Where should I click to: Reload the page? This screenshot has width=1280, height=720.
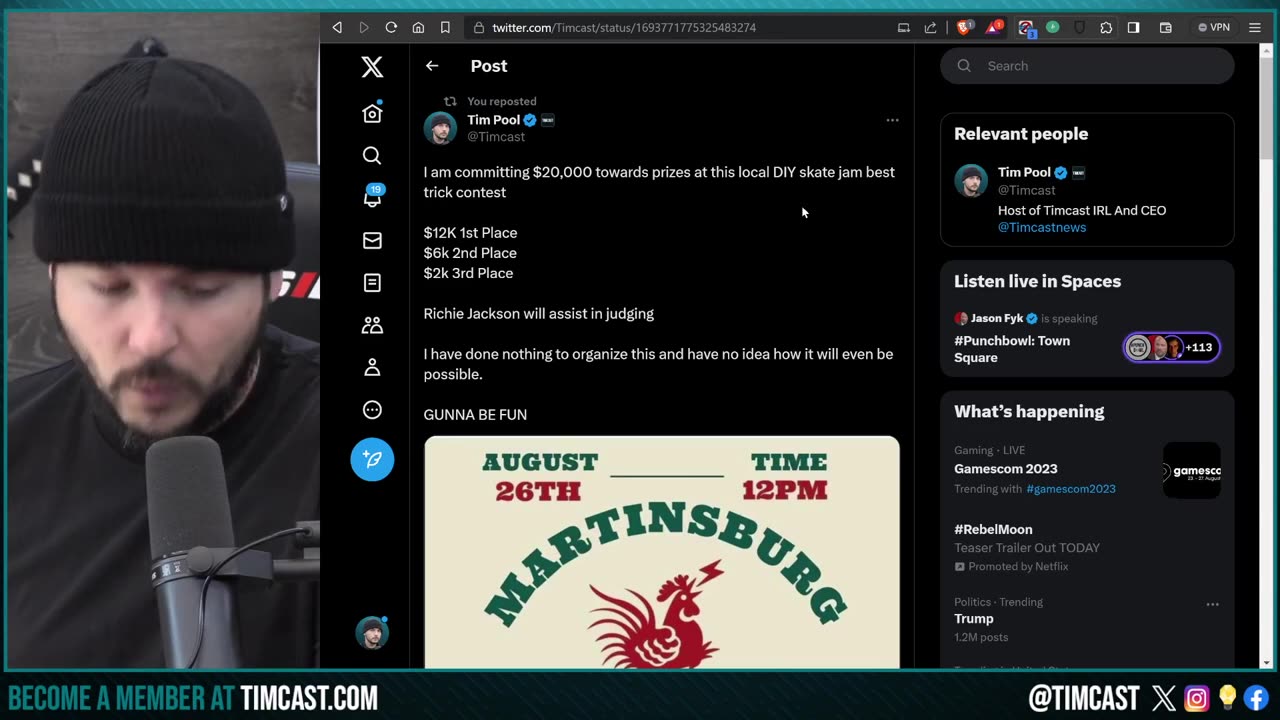pyautogui.click(x=391, y=28)
